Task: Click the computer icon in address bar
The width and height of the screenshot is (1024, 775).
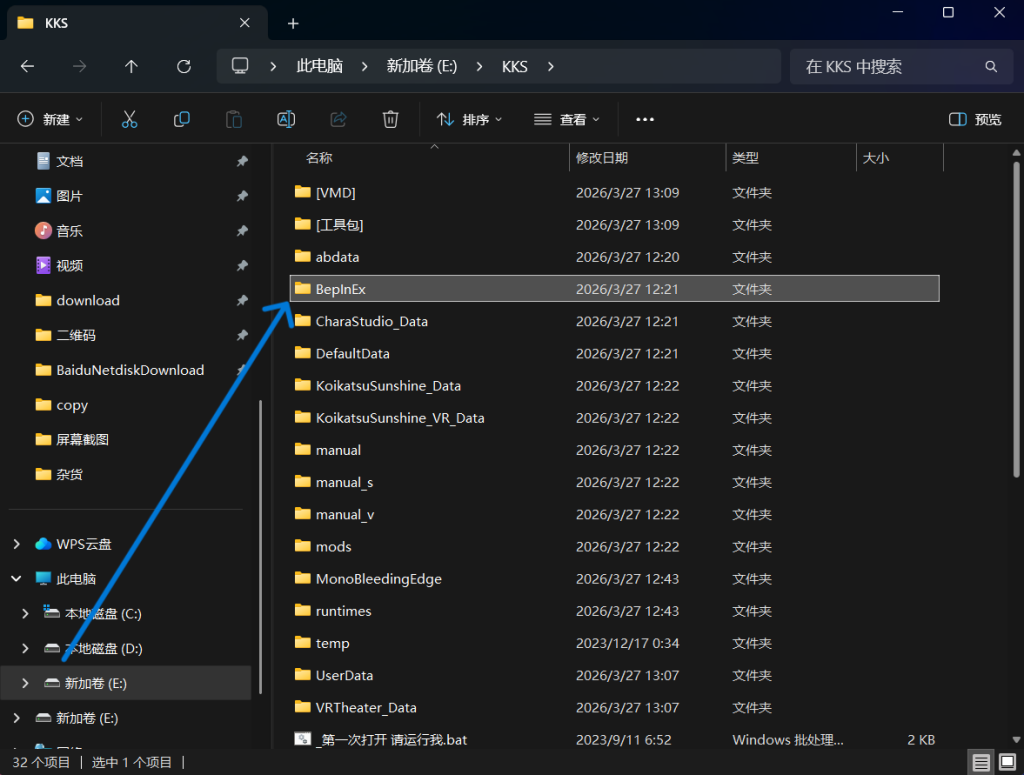Action: click(x=240, y=66)
